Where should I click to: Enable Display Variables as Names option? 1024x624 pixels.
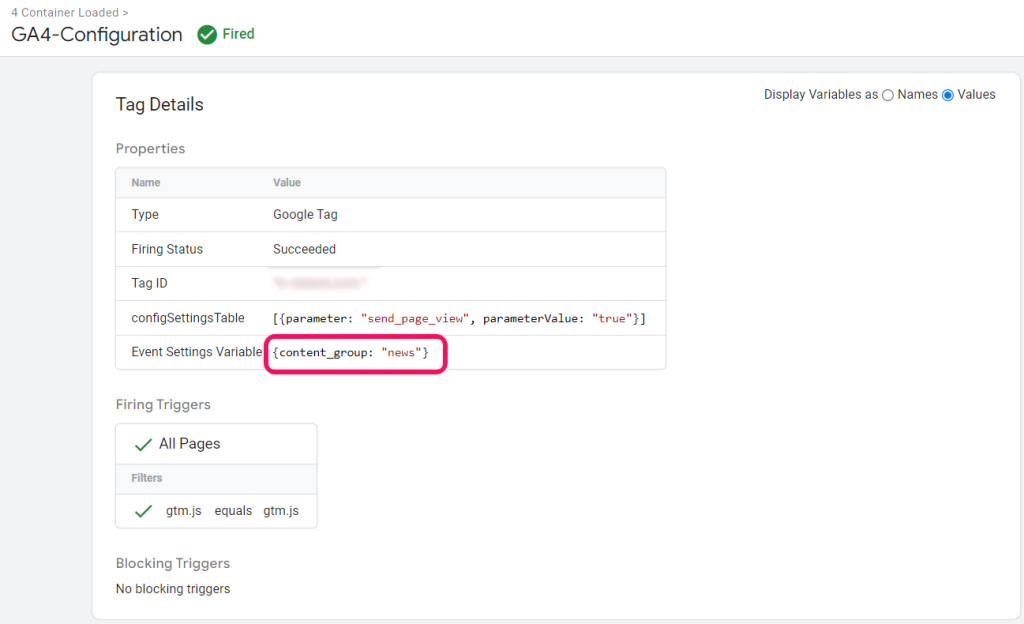887,94
